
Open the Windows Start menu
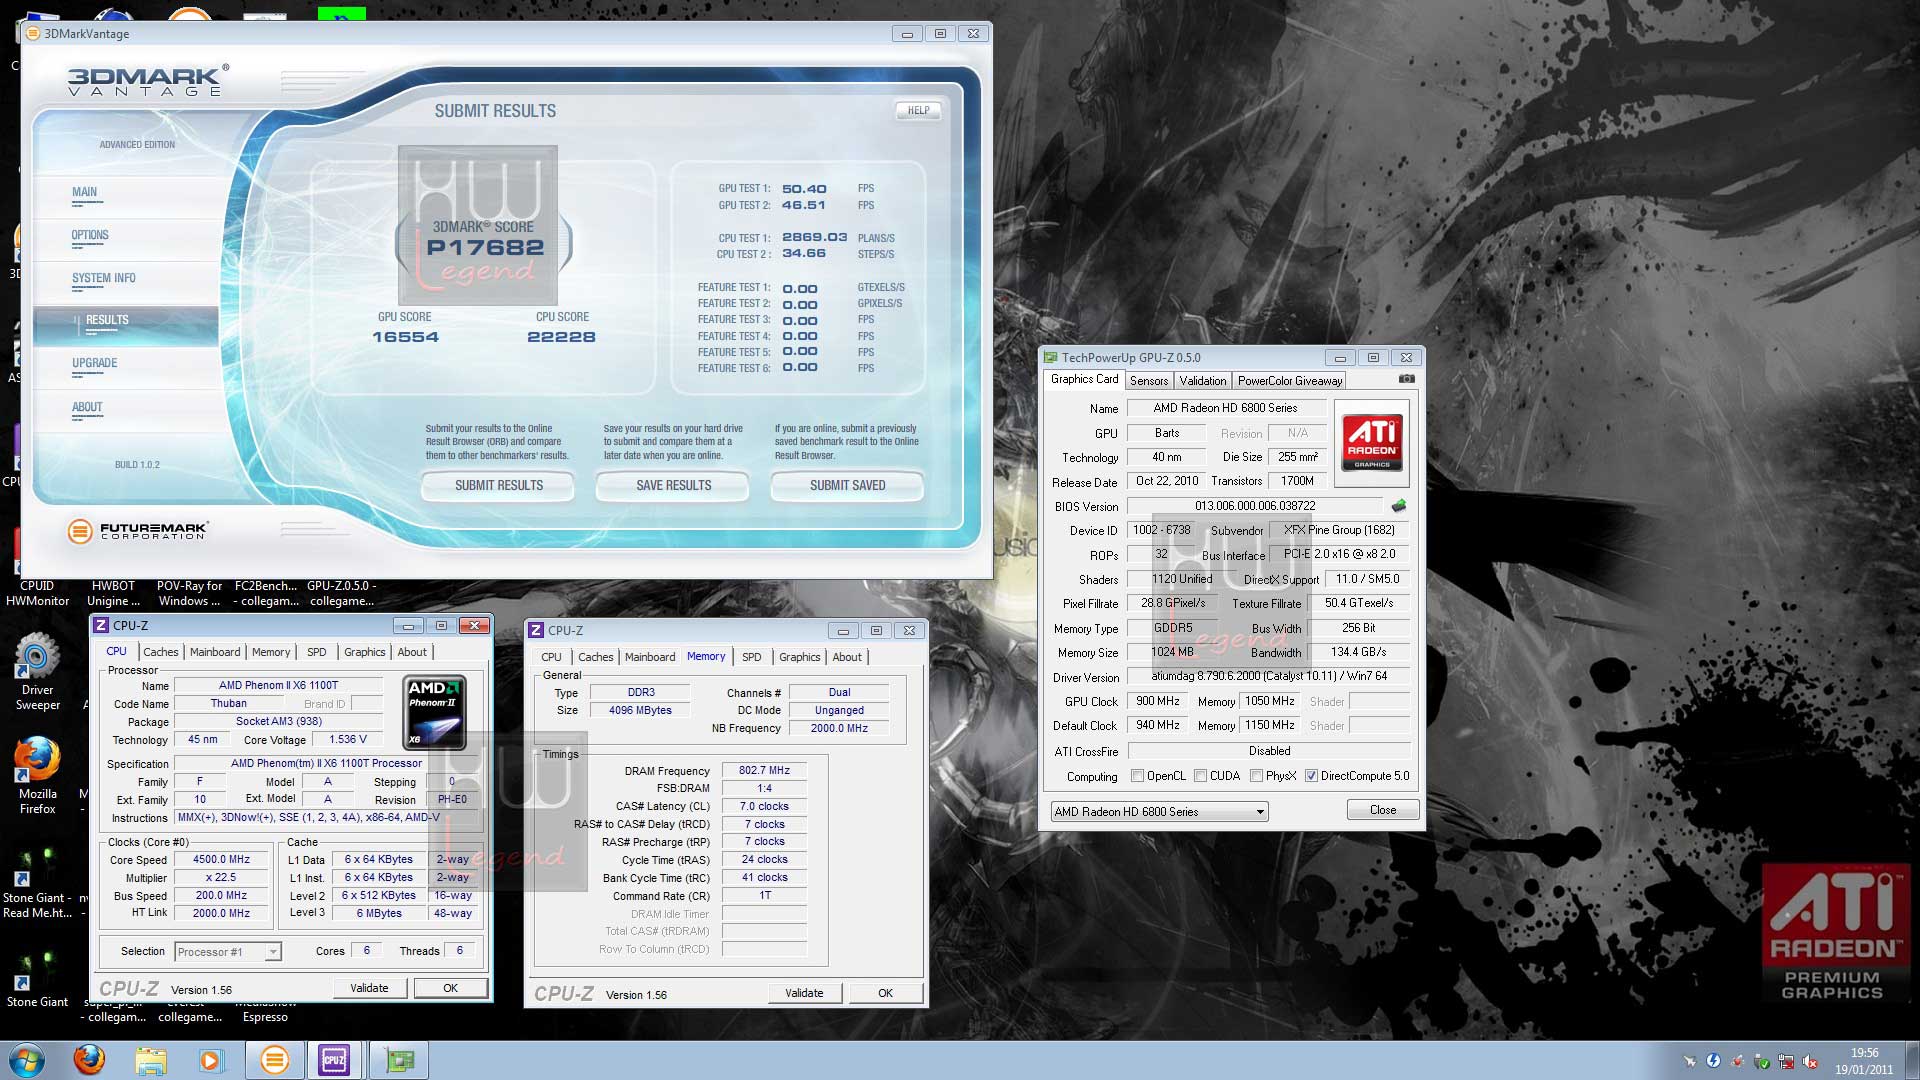pos(26,1060)
